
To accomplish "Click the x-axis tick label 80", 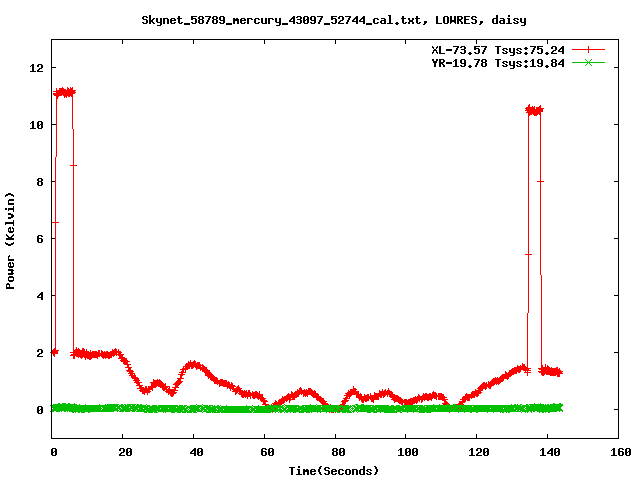I will (338, 452).
